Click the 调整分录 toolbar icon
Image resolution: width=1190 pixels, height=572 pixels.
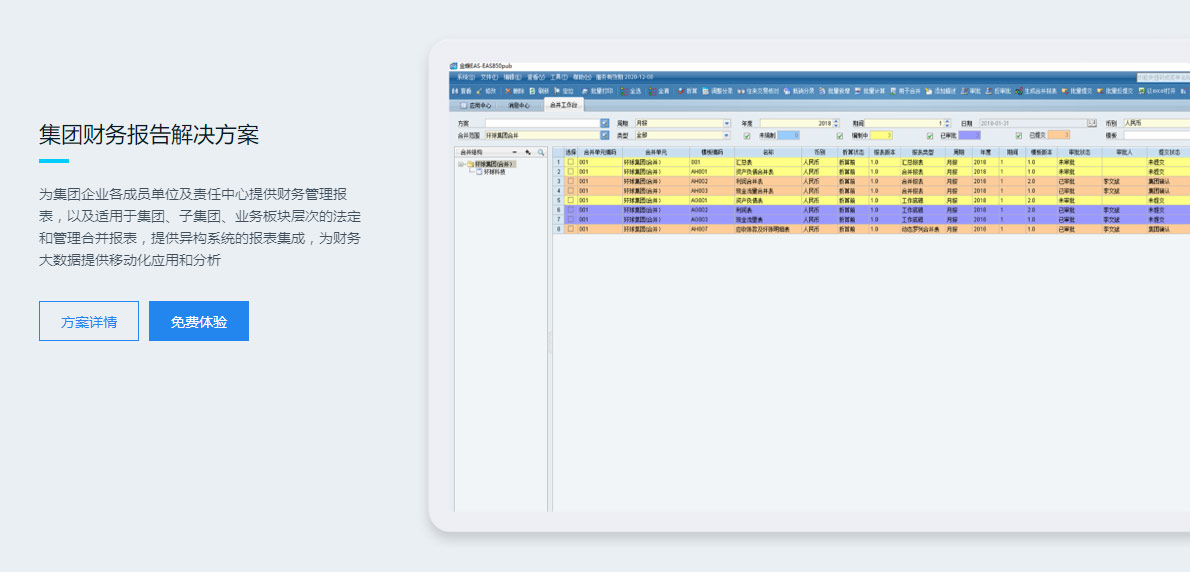pyautogui.click(x=705, y=91)
